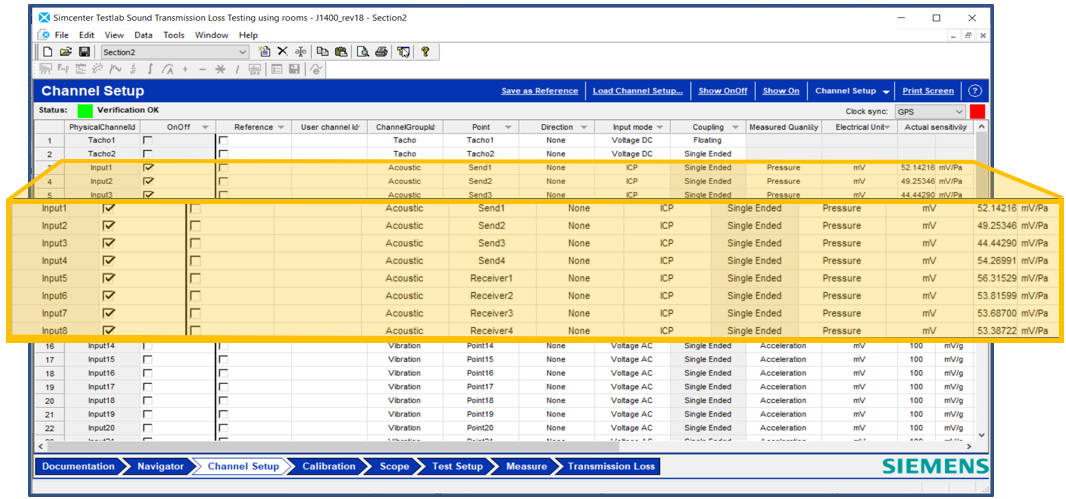
Task: Click the greyed floppy disk icon in second toolbar
Action: 294,69
